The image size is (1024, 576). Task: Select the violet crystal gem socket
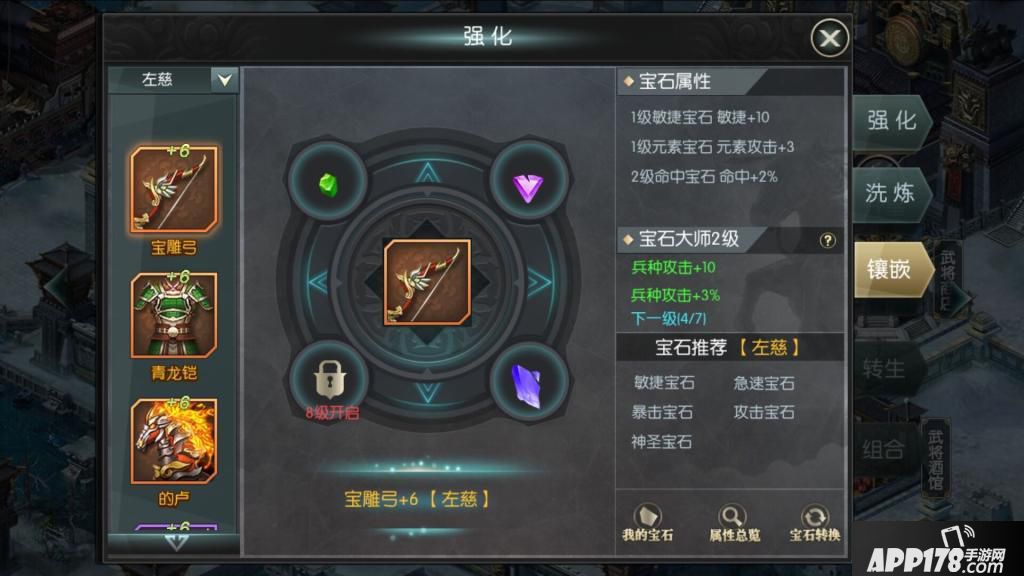528,385
